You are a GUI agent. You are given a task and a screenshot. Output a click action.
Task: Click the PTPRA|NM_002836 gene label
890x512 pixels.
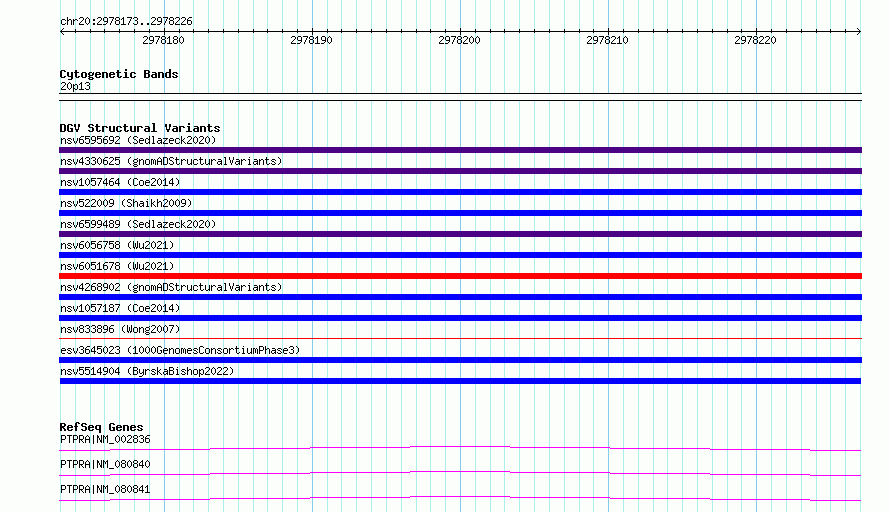(x=105, y=439)
